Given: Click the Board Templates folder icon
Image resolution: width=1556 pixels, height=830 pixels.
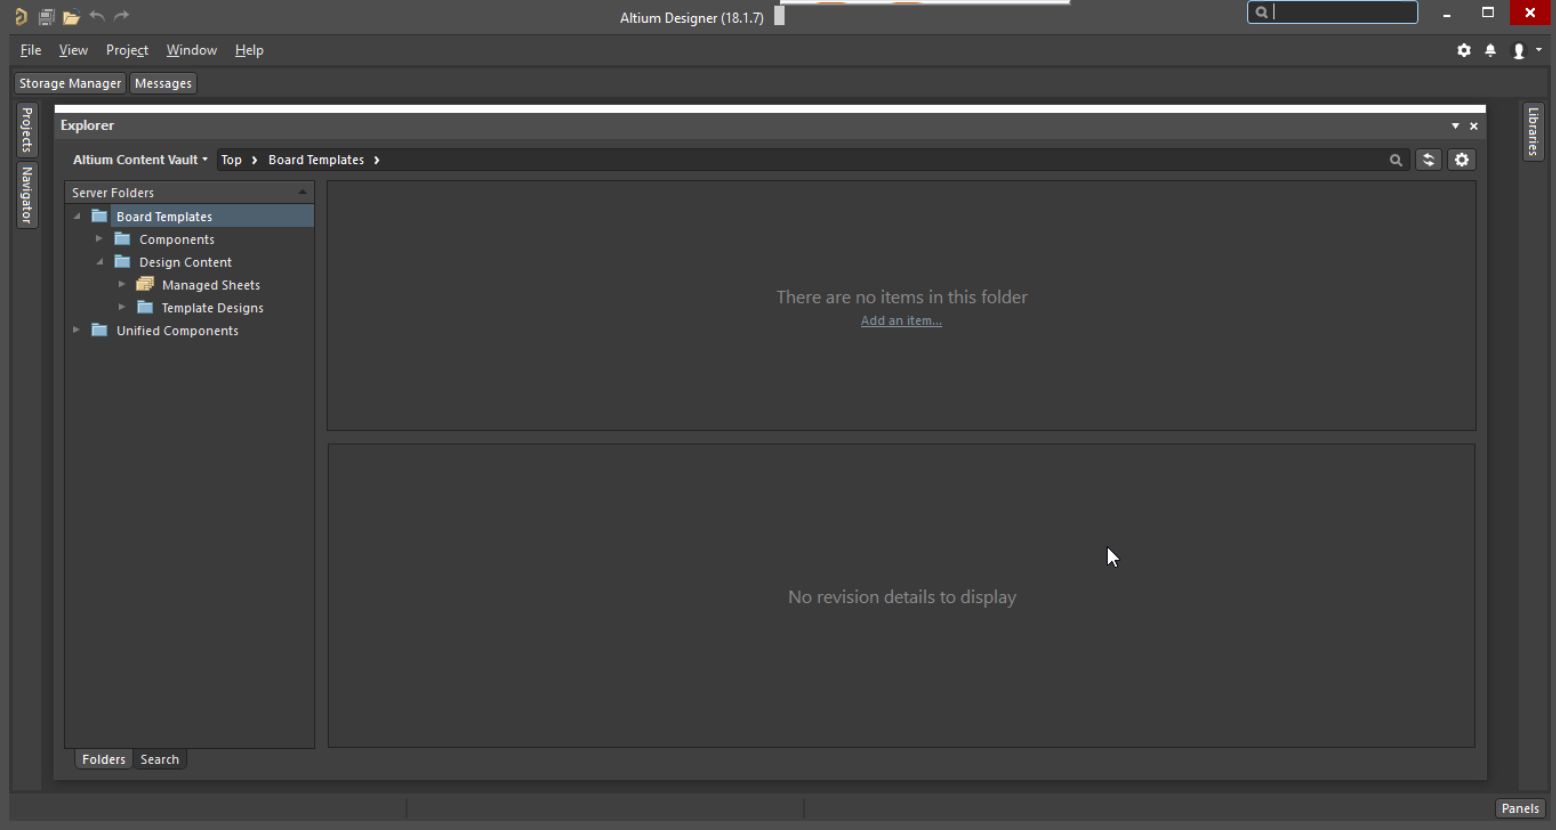Looking at the screenshot, I should pos(99,216).
